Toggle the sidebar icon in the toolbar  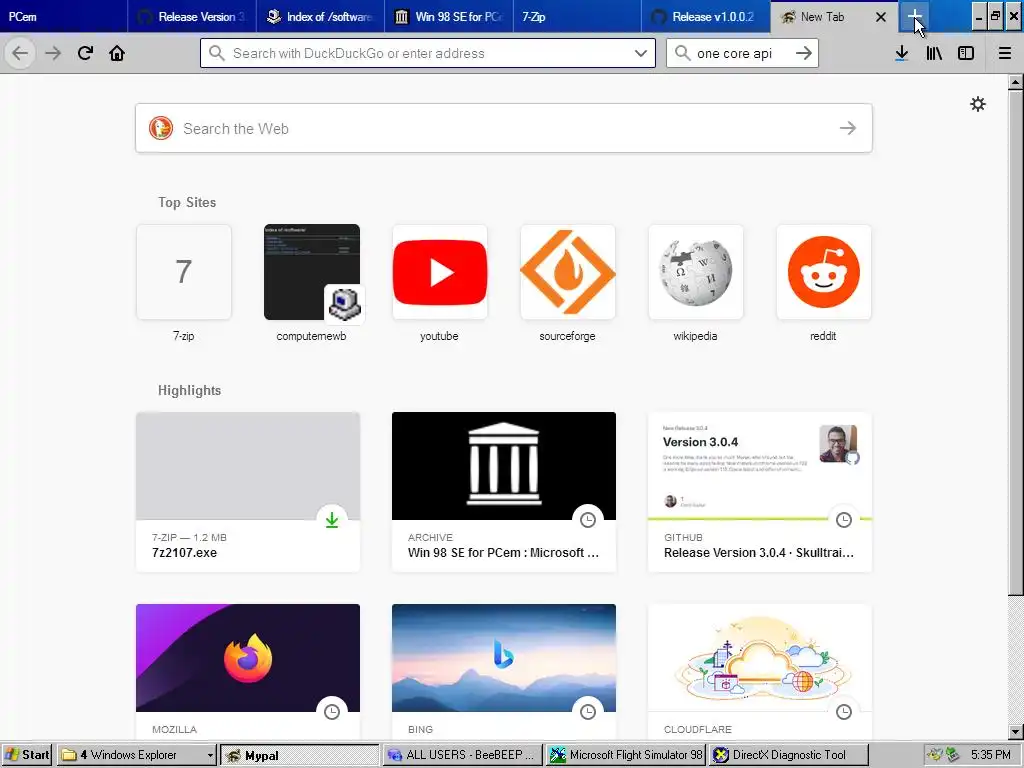click(966, 53)
